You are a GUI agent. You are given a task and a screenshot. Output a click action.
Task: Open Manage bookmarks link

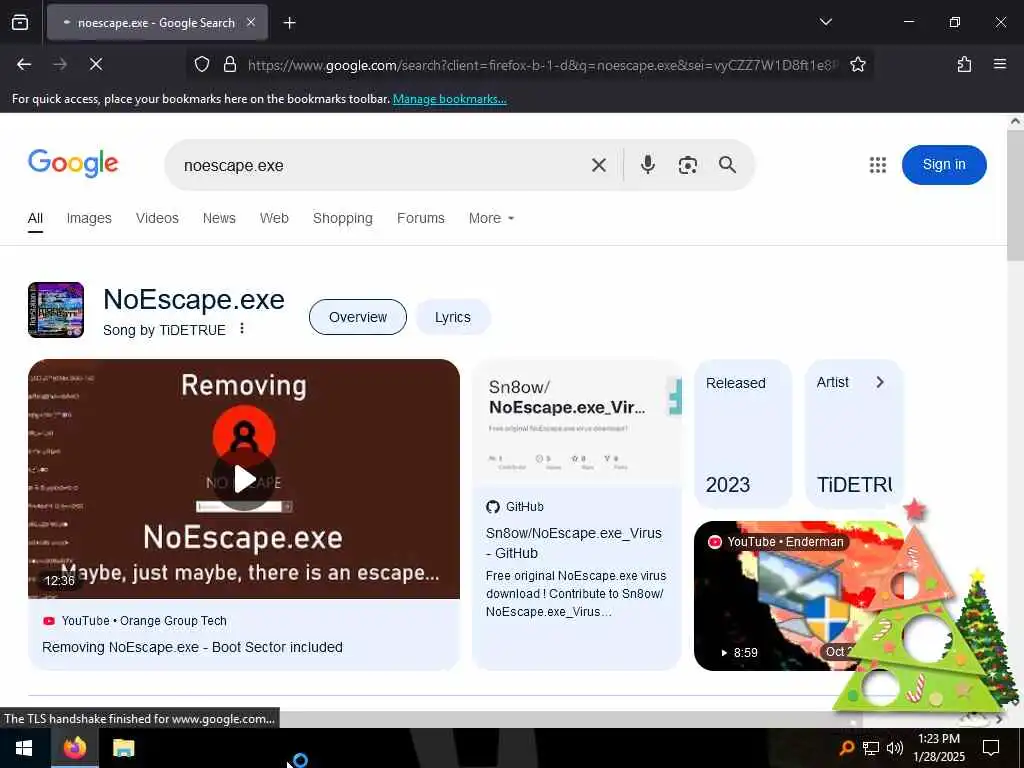tap(449, 99)
